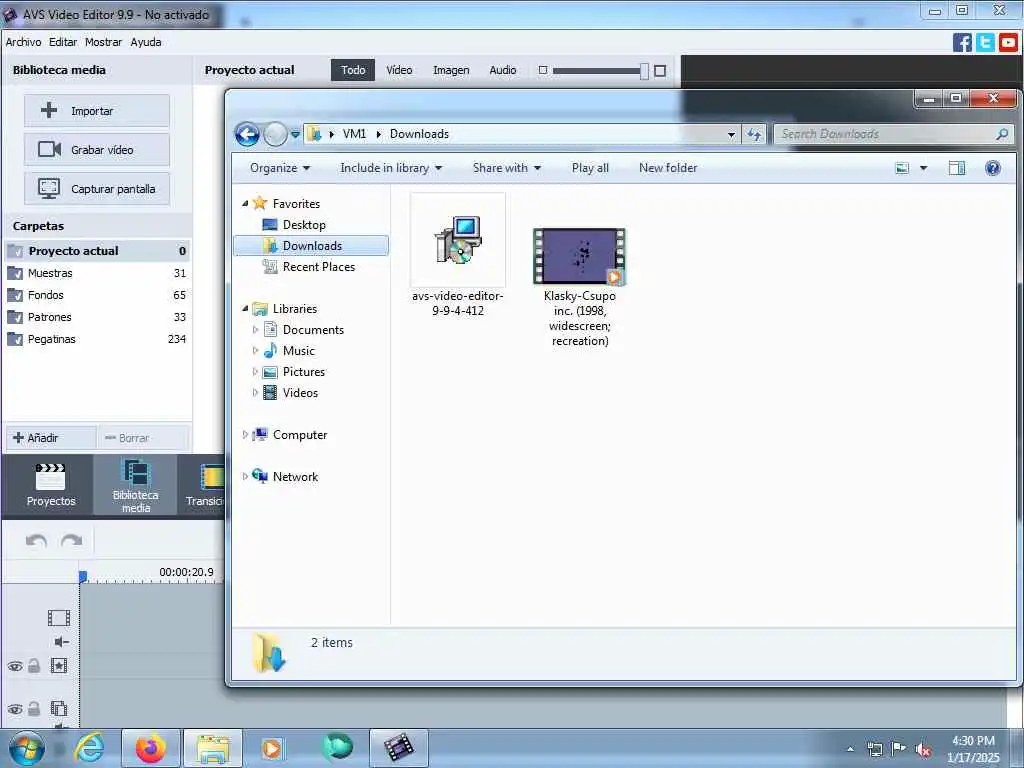Click the video track filmstrip icon
Viewport: 1024px width, 768px height.
coord(59,618)
